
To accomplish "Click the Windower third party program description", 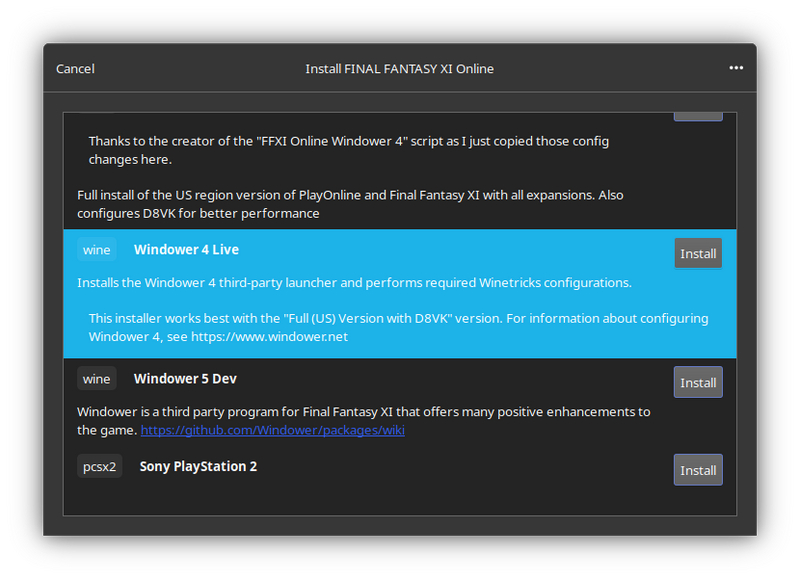I will [x=363, y=420].
